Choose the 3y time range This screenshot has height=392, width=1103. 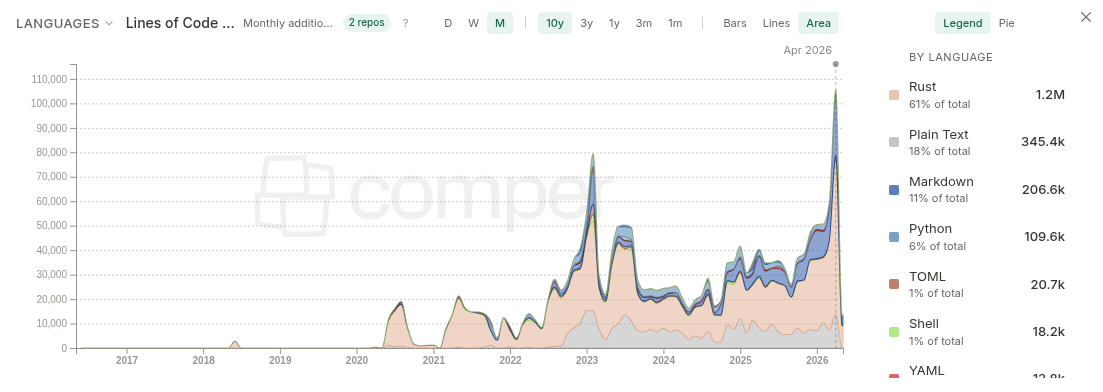[x=587, y=23]
